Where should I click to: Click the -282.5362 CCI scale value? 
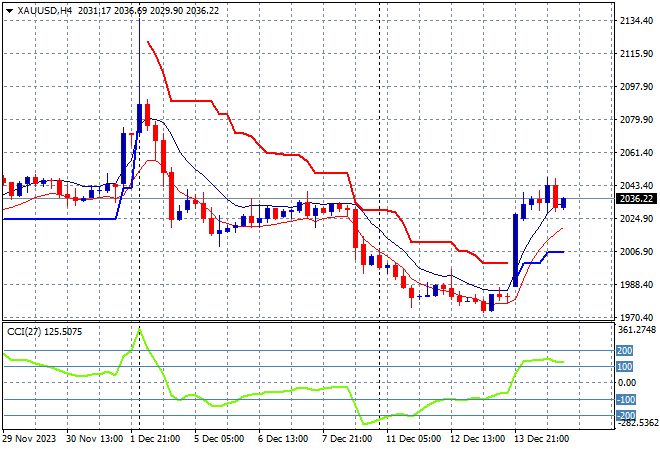pos(636,423)
